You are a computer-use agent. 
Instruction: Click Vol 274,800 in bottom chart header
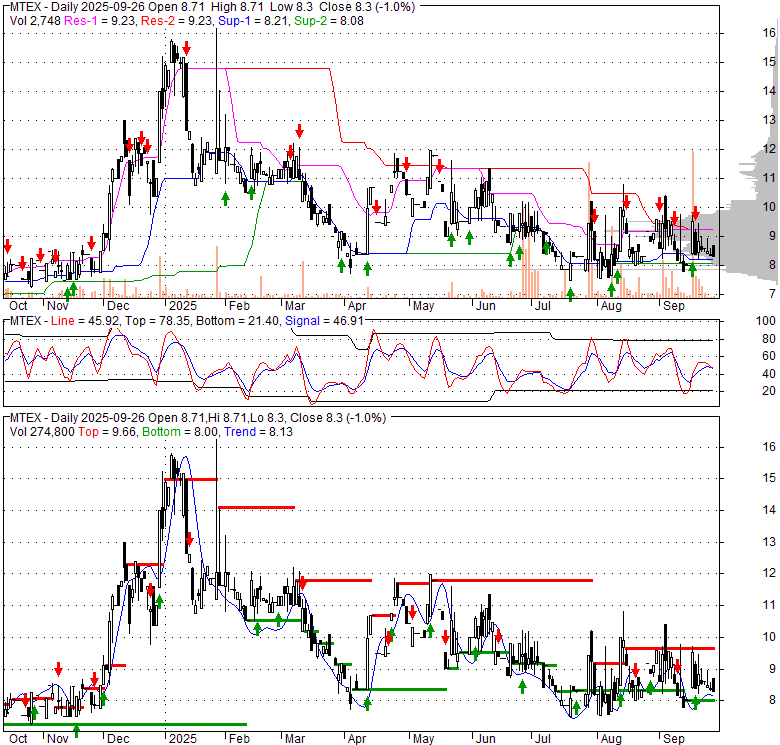click(42, 432)
